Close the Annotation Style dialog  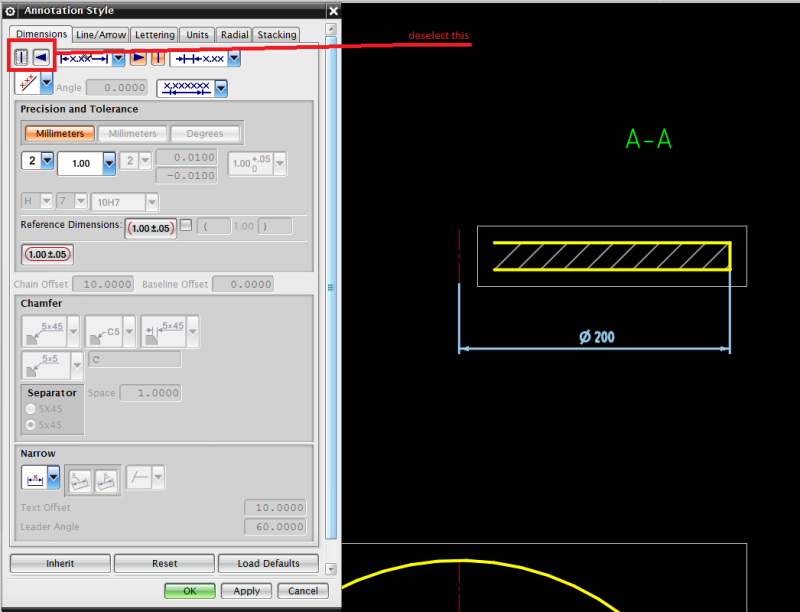coord(333,11)
